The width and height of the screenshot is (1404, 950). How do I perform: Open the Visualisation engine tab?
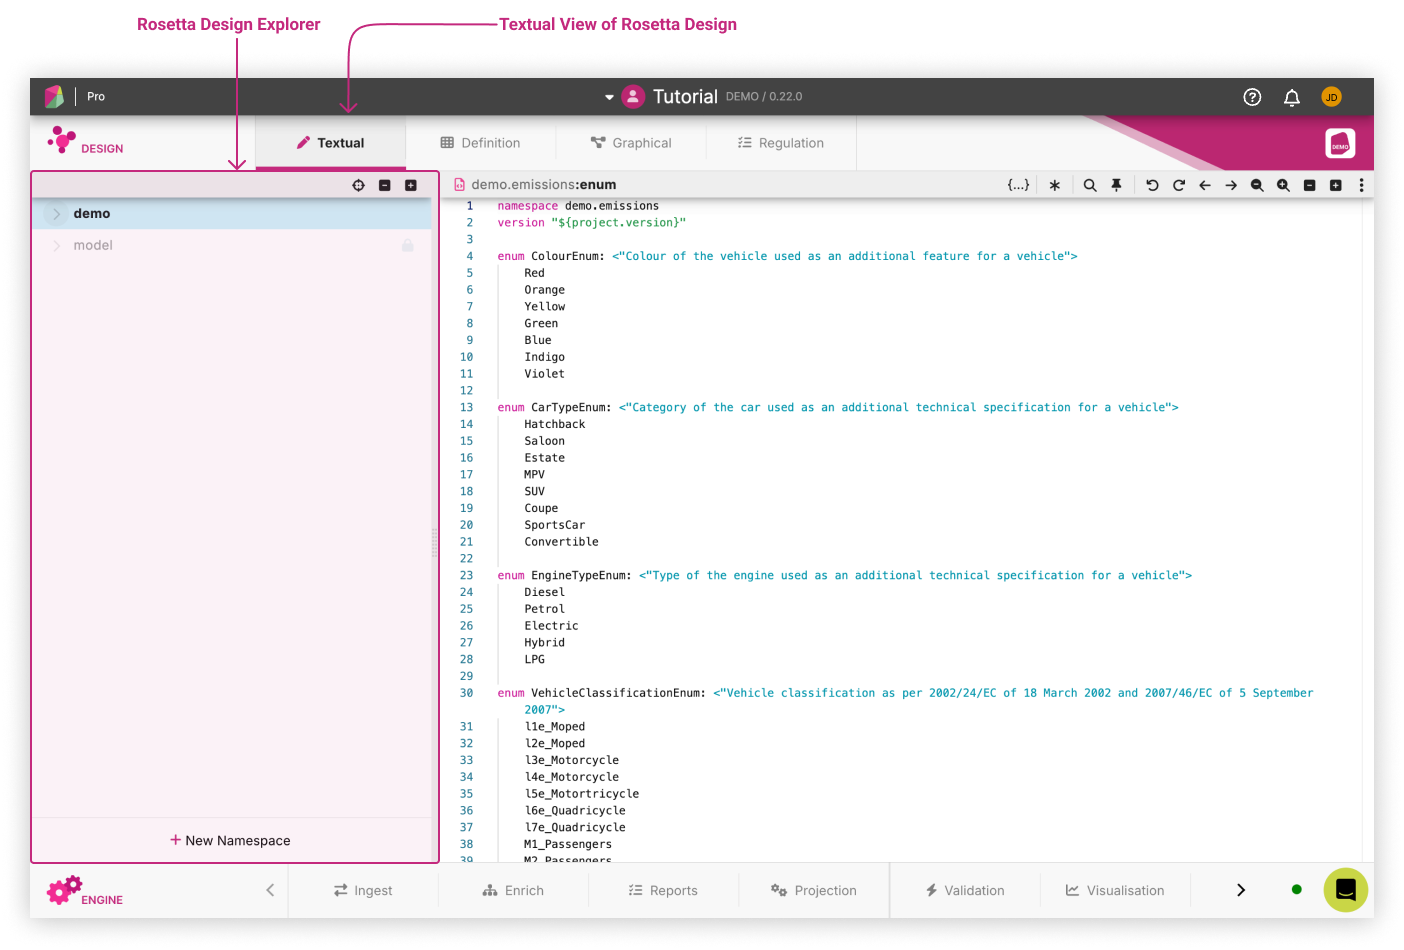coord(1115,890)
